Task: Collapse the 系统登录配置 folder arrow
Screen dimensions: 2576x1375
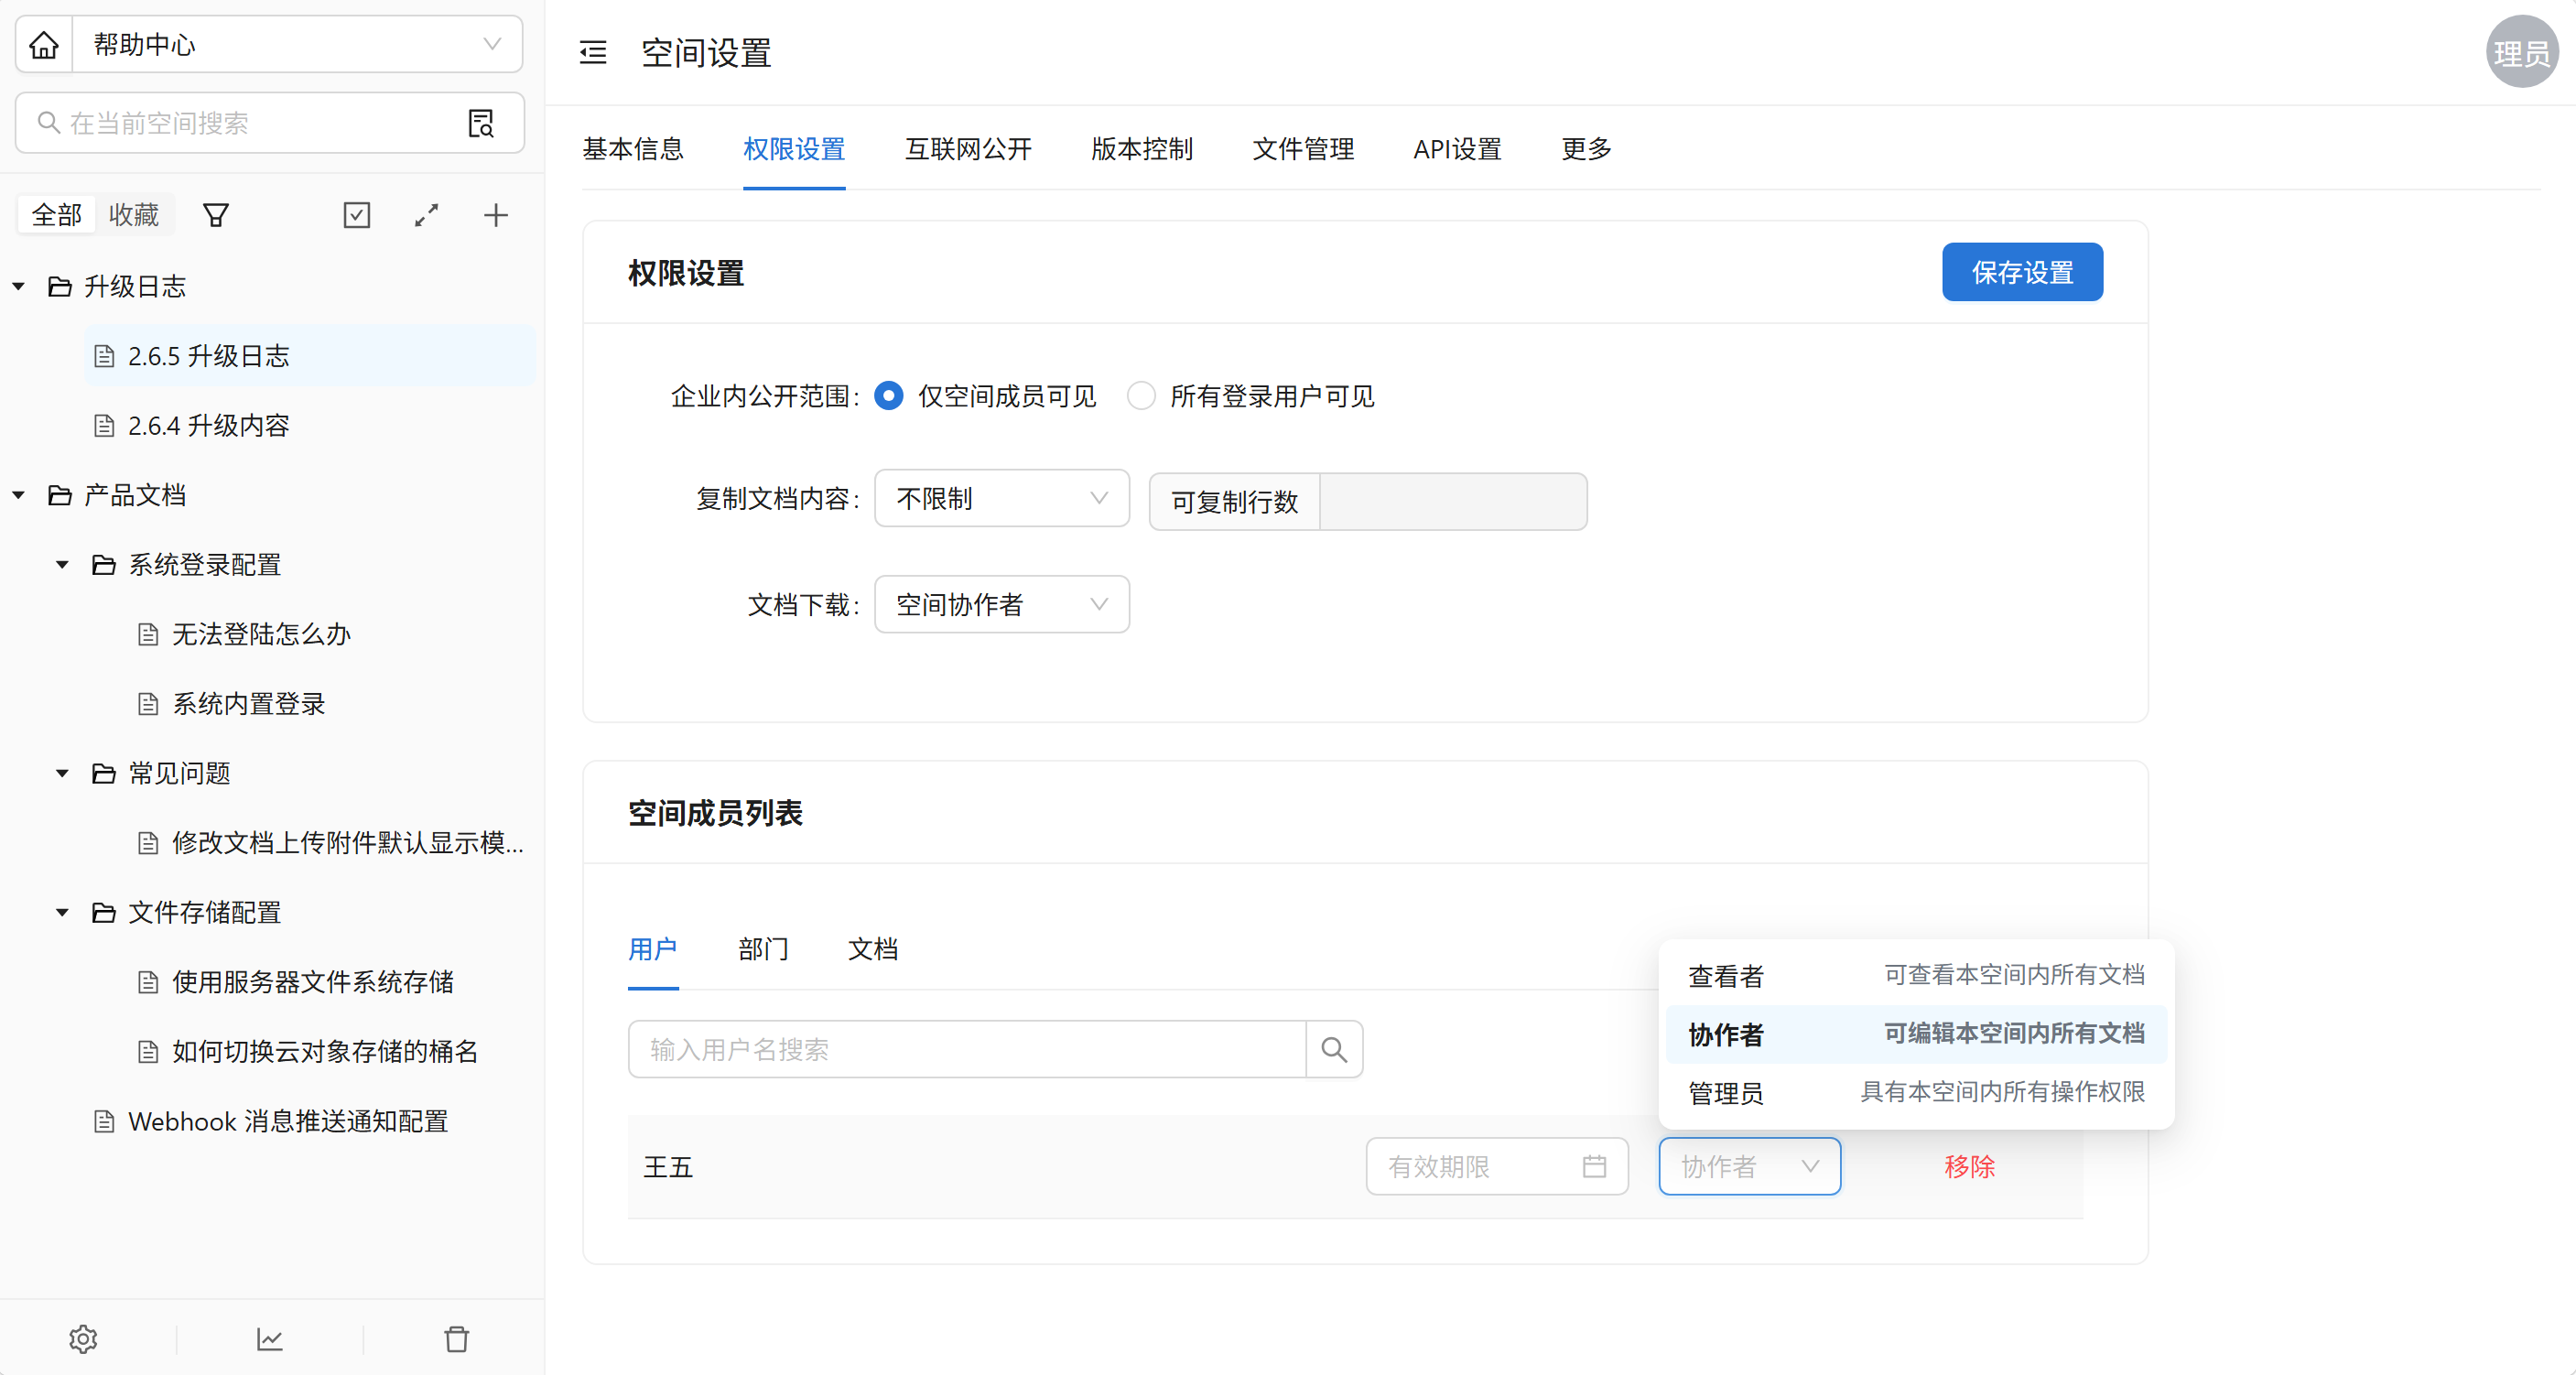Action: [62, 565]
